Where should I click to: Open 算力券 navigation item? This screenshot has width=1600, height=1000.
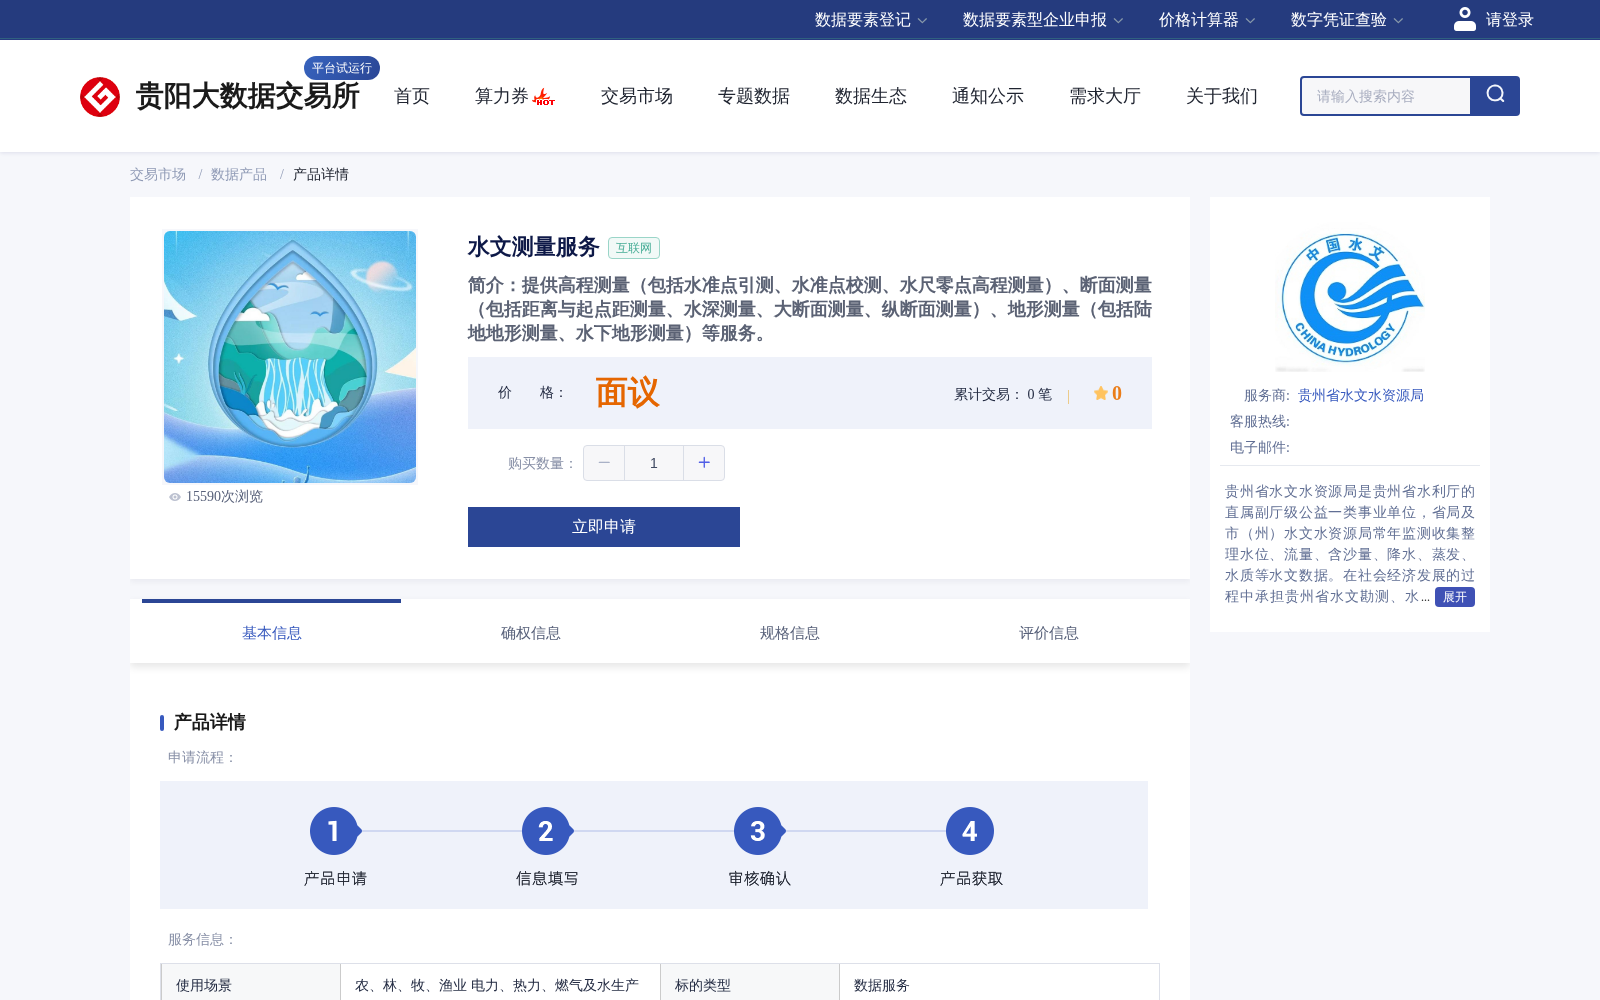(x=502, y=96)
